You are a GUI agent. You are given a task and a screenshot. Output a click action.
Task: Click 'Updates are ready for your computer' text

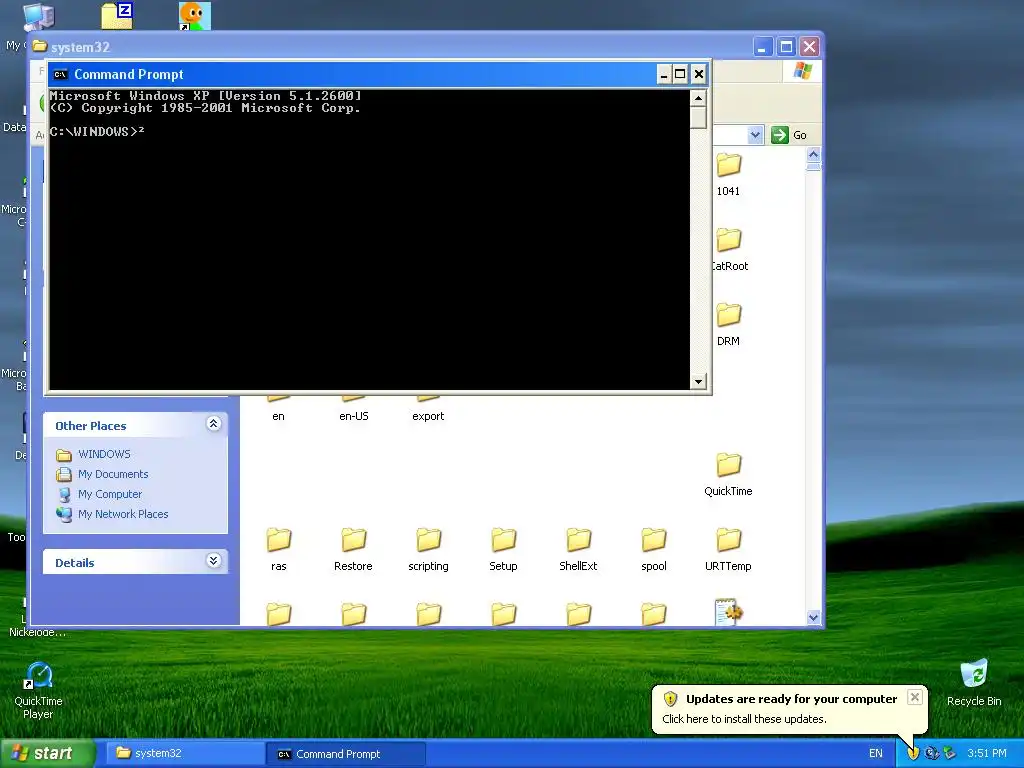(792, 699)
